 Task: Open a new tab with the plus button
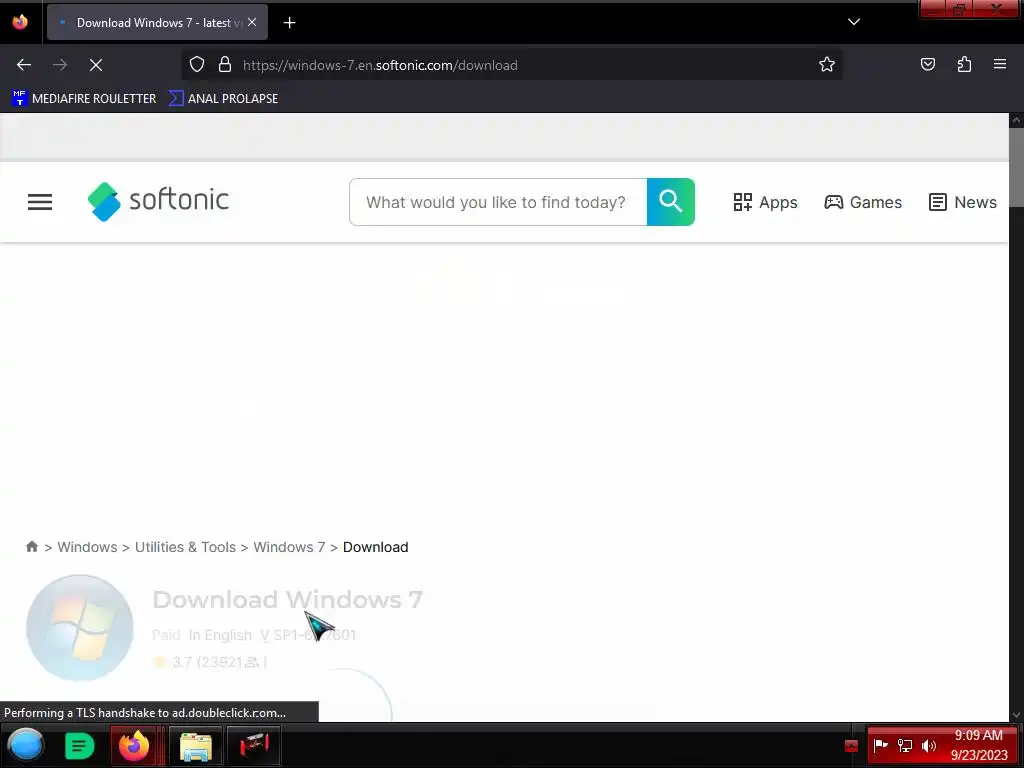pyautogui.click(x=289, y=23)
